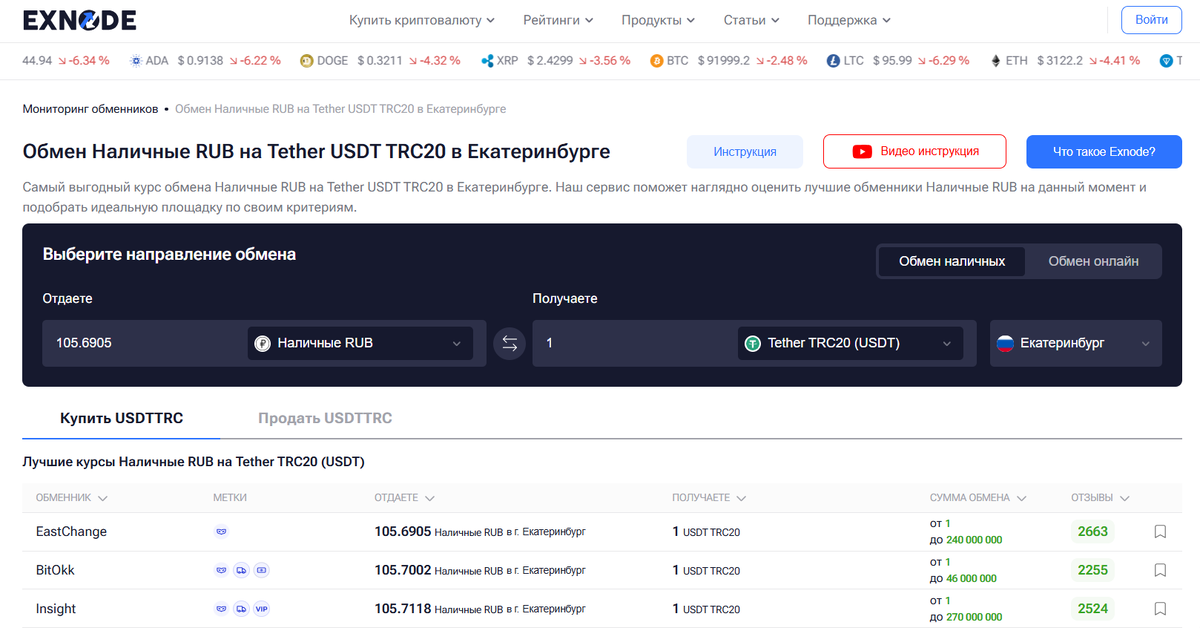
Task: Click the 105.7002 rate in BitOkk row
Action: click(x=403, y=570)
